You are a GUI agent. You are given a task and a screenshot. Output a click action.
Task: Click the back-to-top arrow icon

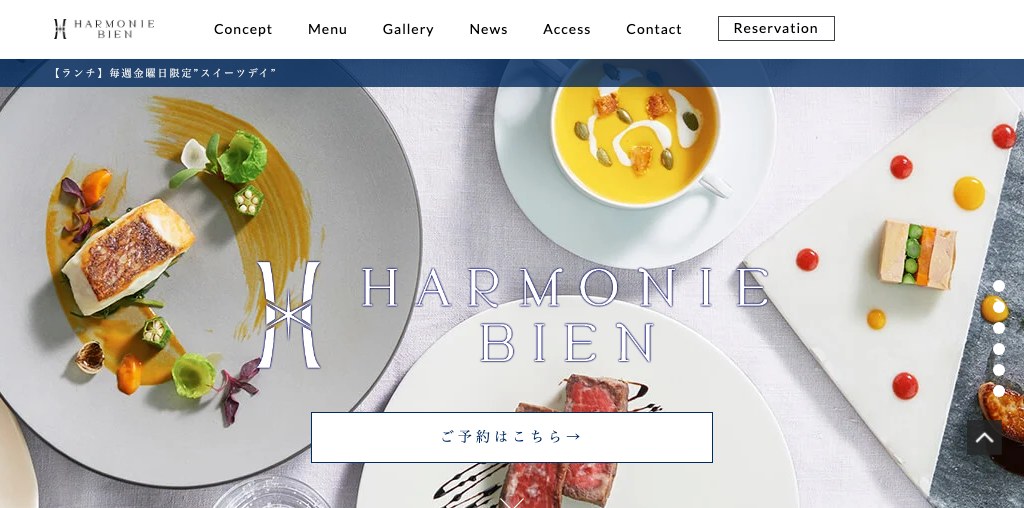pos(984,437)
